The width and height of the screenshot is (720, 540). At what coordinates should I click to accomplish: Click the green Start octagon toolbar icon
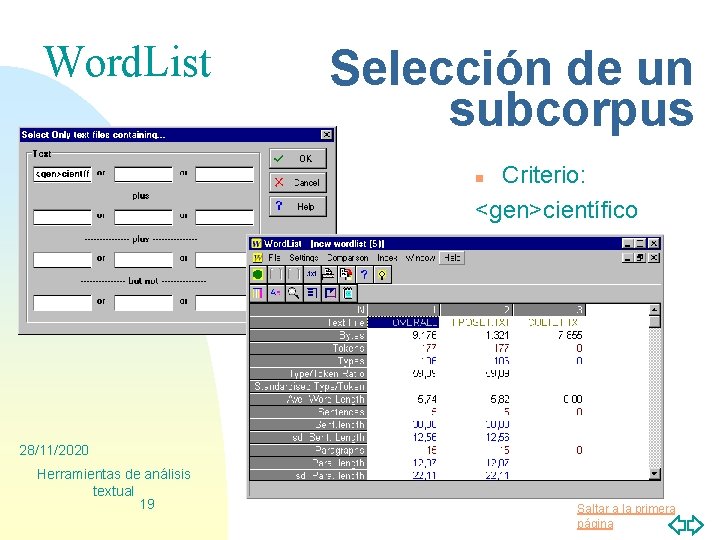click(258, 275)
